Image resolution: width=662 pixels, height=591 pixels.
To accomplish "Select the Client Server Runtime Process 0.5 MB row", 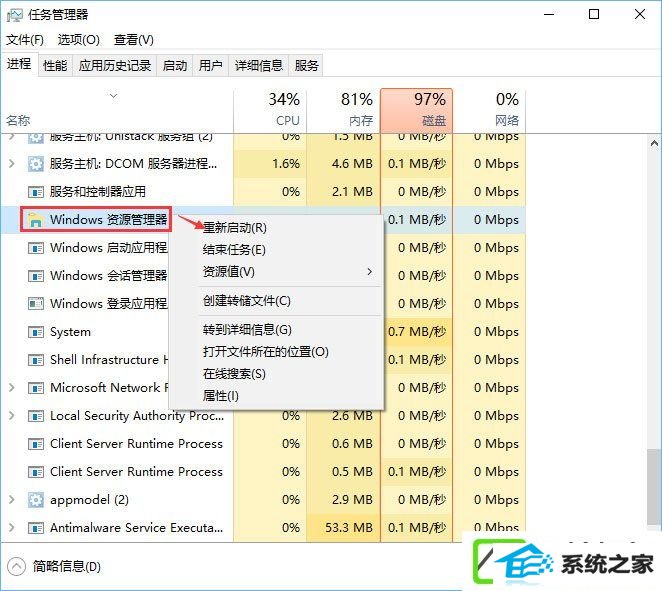I will pos(263,472).
